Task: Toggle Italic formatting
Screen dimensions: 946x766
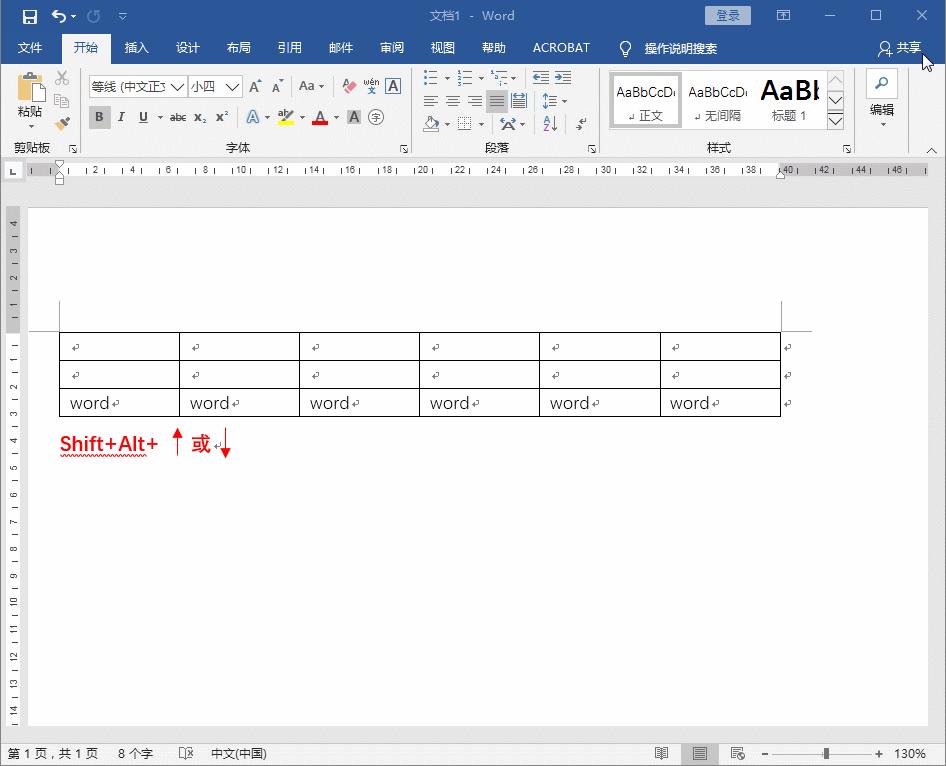Action: pos(121,117)
